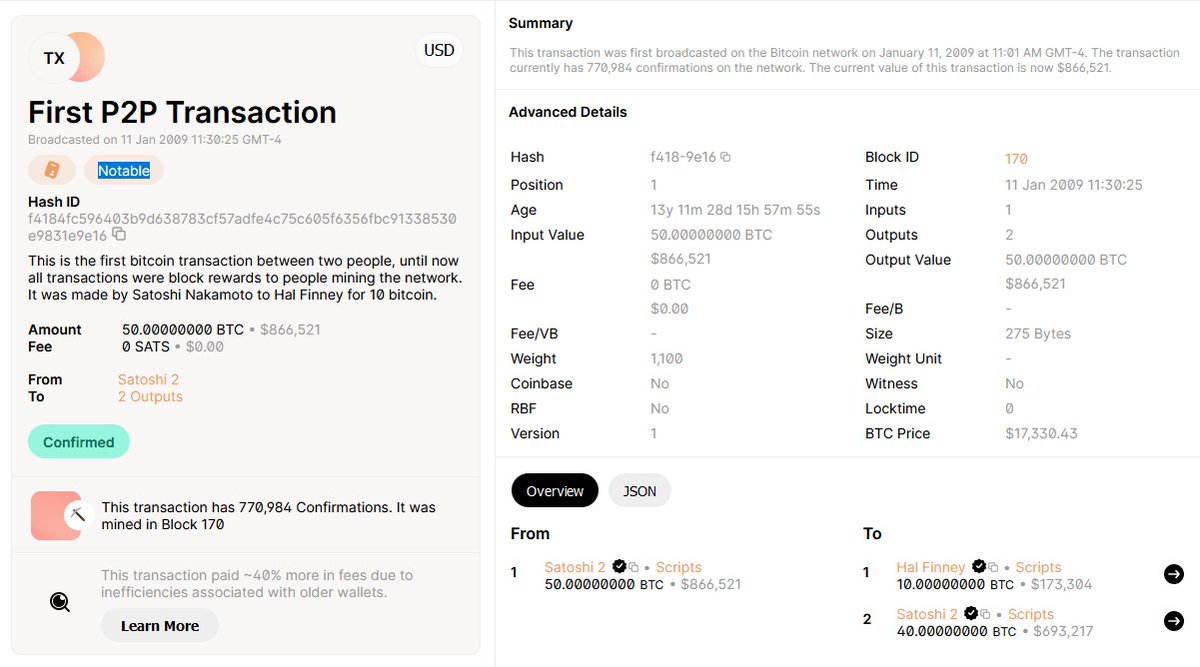Select the Overview tab
The image size is (1200, 667).
[554, 491]
